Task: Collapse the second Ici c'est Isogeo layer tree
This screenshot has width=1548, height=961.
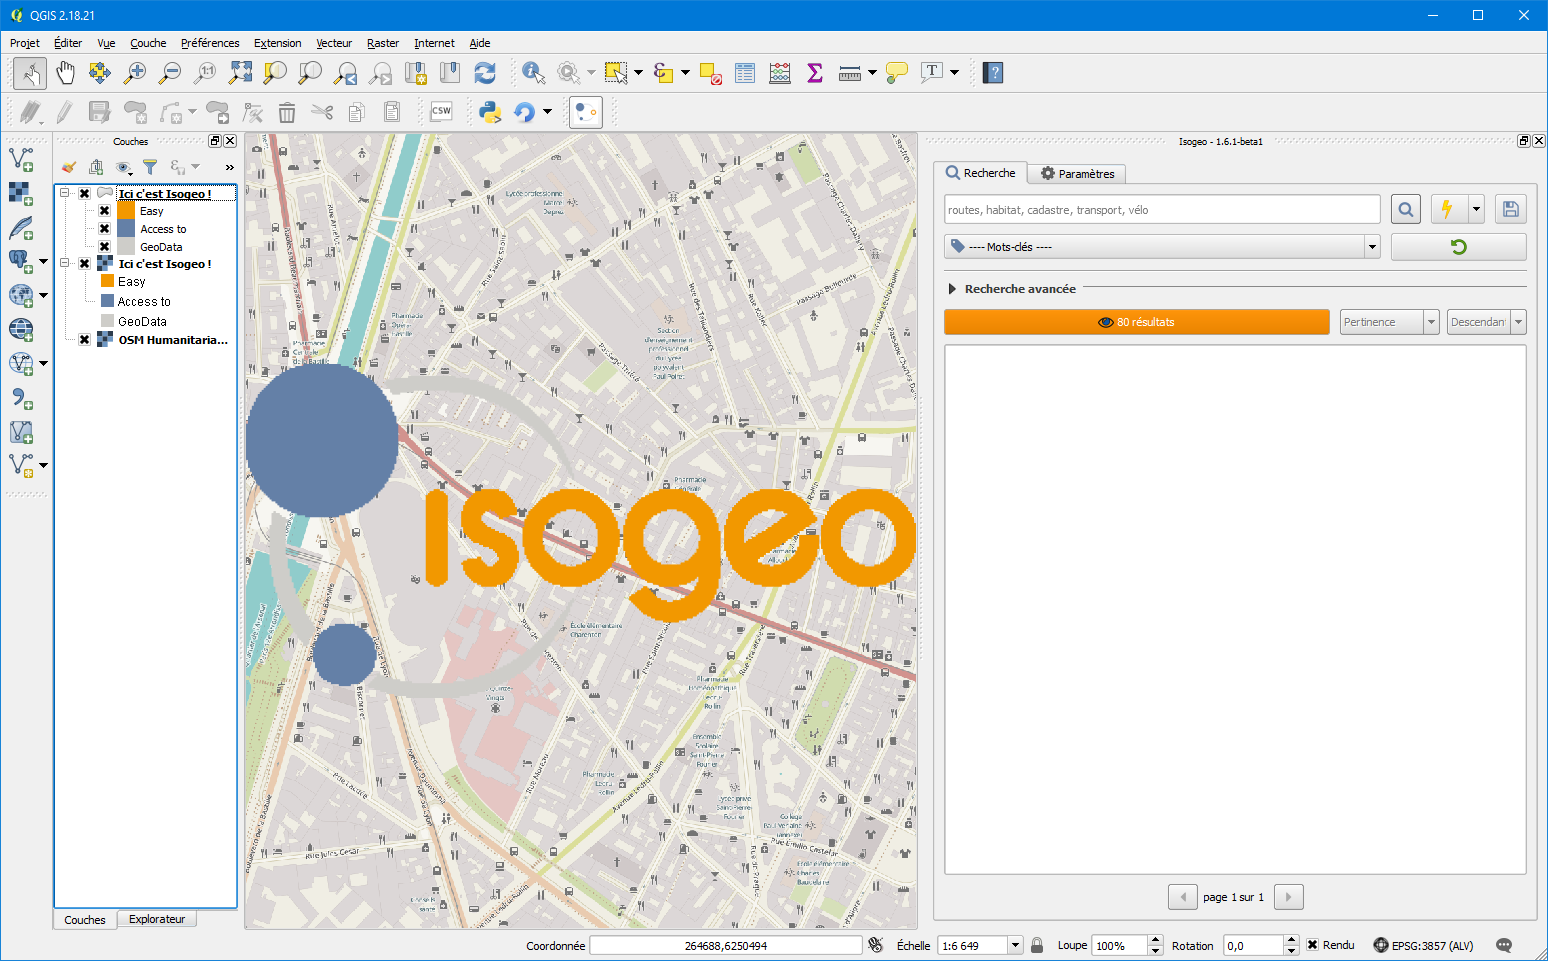Action: click(65, 263)
